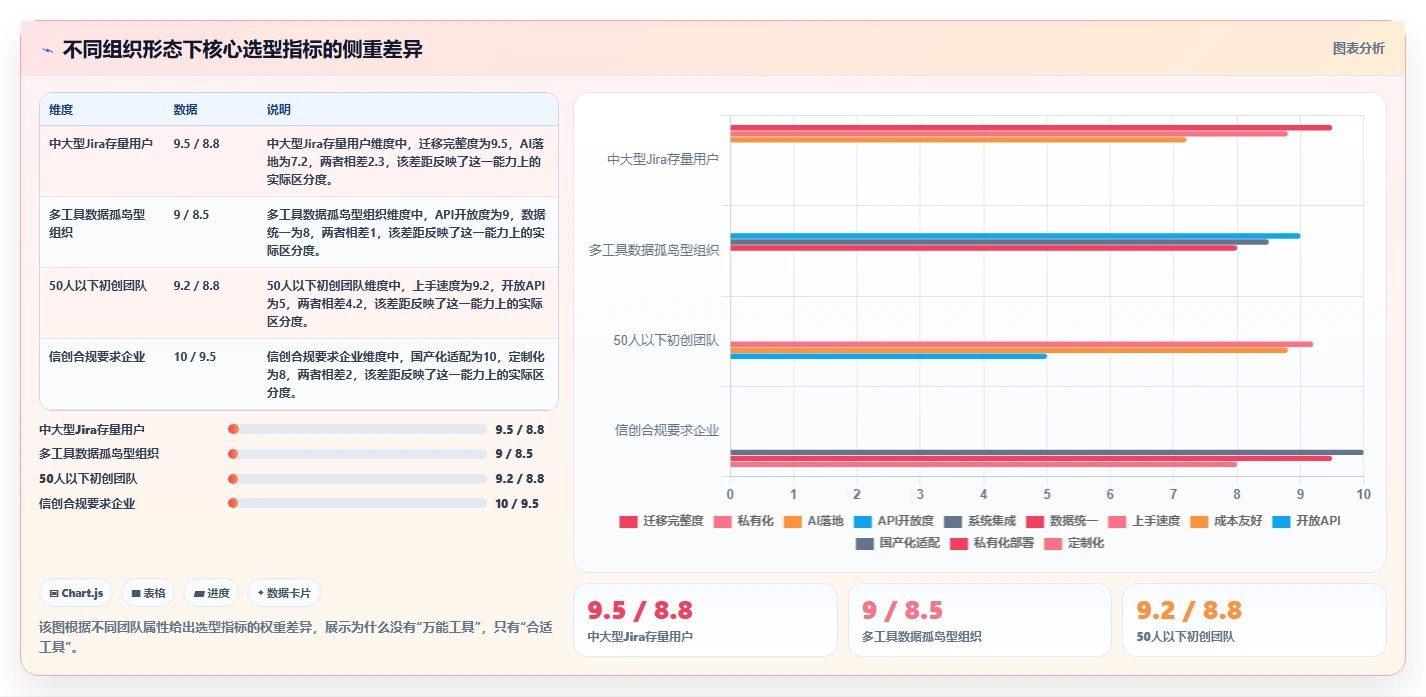Select the table cell 50人以下初创团队
Screen dimensions: 1426x697
(98, 286)
